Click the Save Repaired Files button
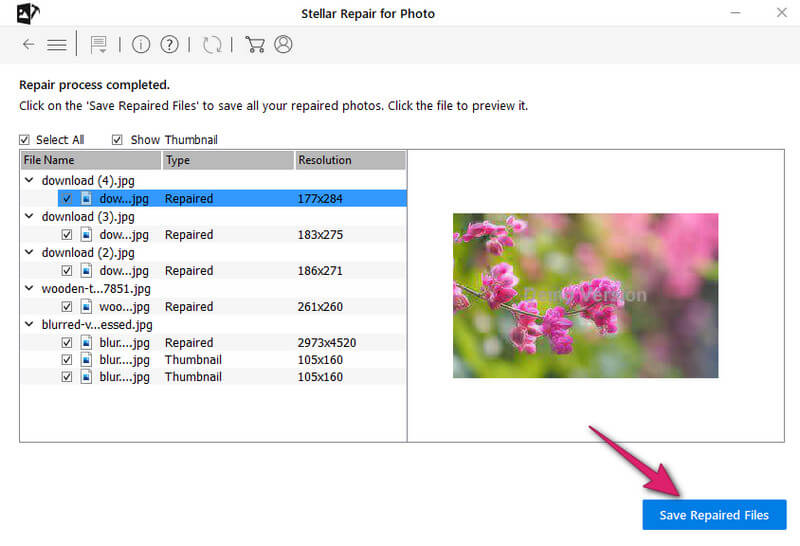The image size is (800, 546). click(x=714, y=515)
